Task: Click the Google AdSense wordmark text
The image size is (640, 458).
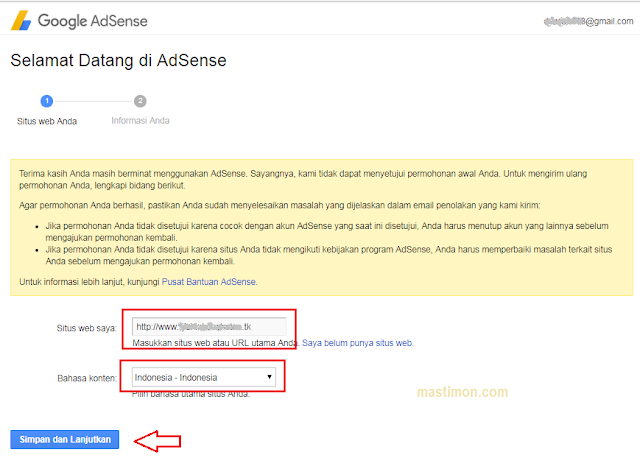Action: [93, 21]
